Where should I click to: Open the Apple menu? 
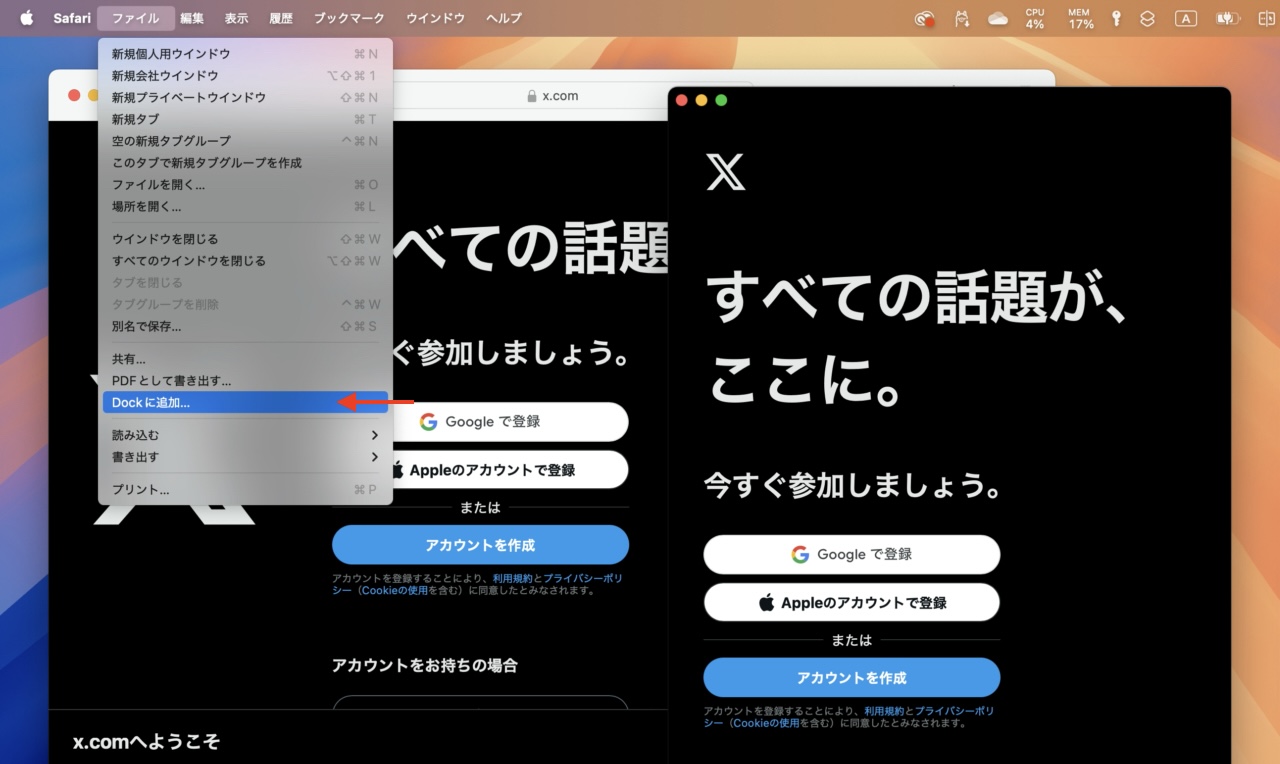pos(26,18)
